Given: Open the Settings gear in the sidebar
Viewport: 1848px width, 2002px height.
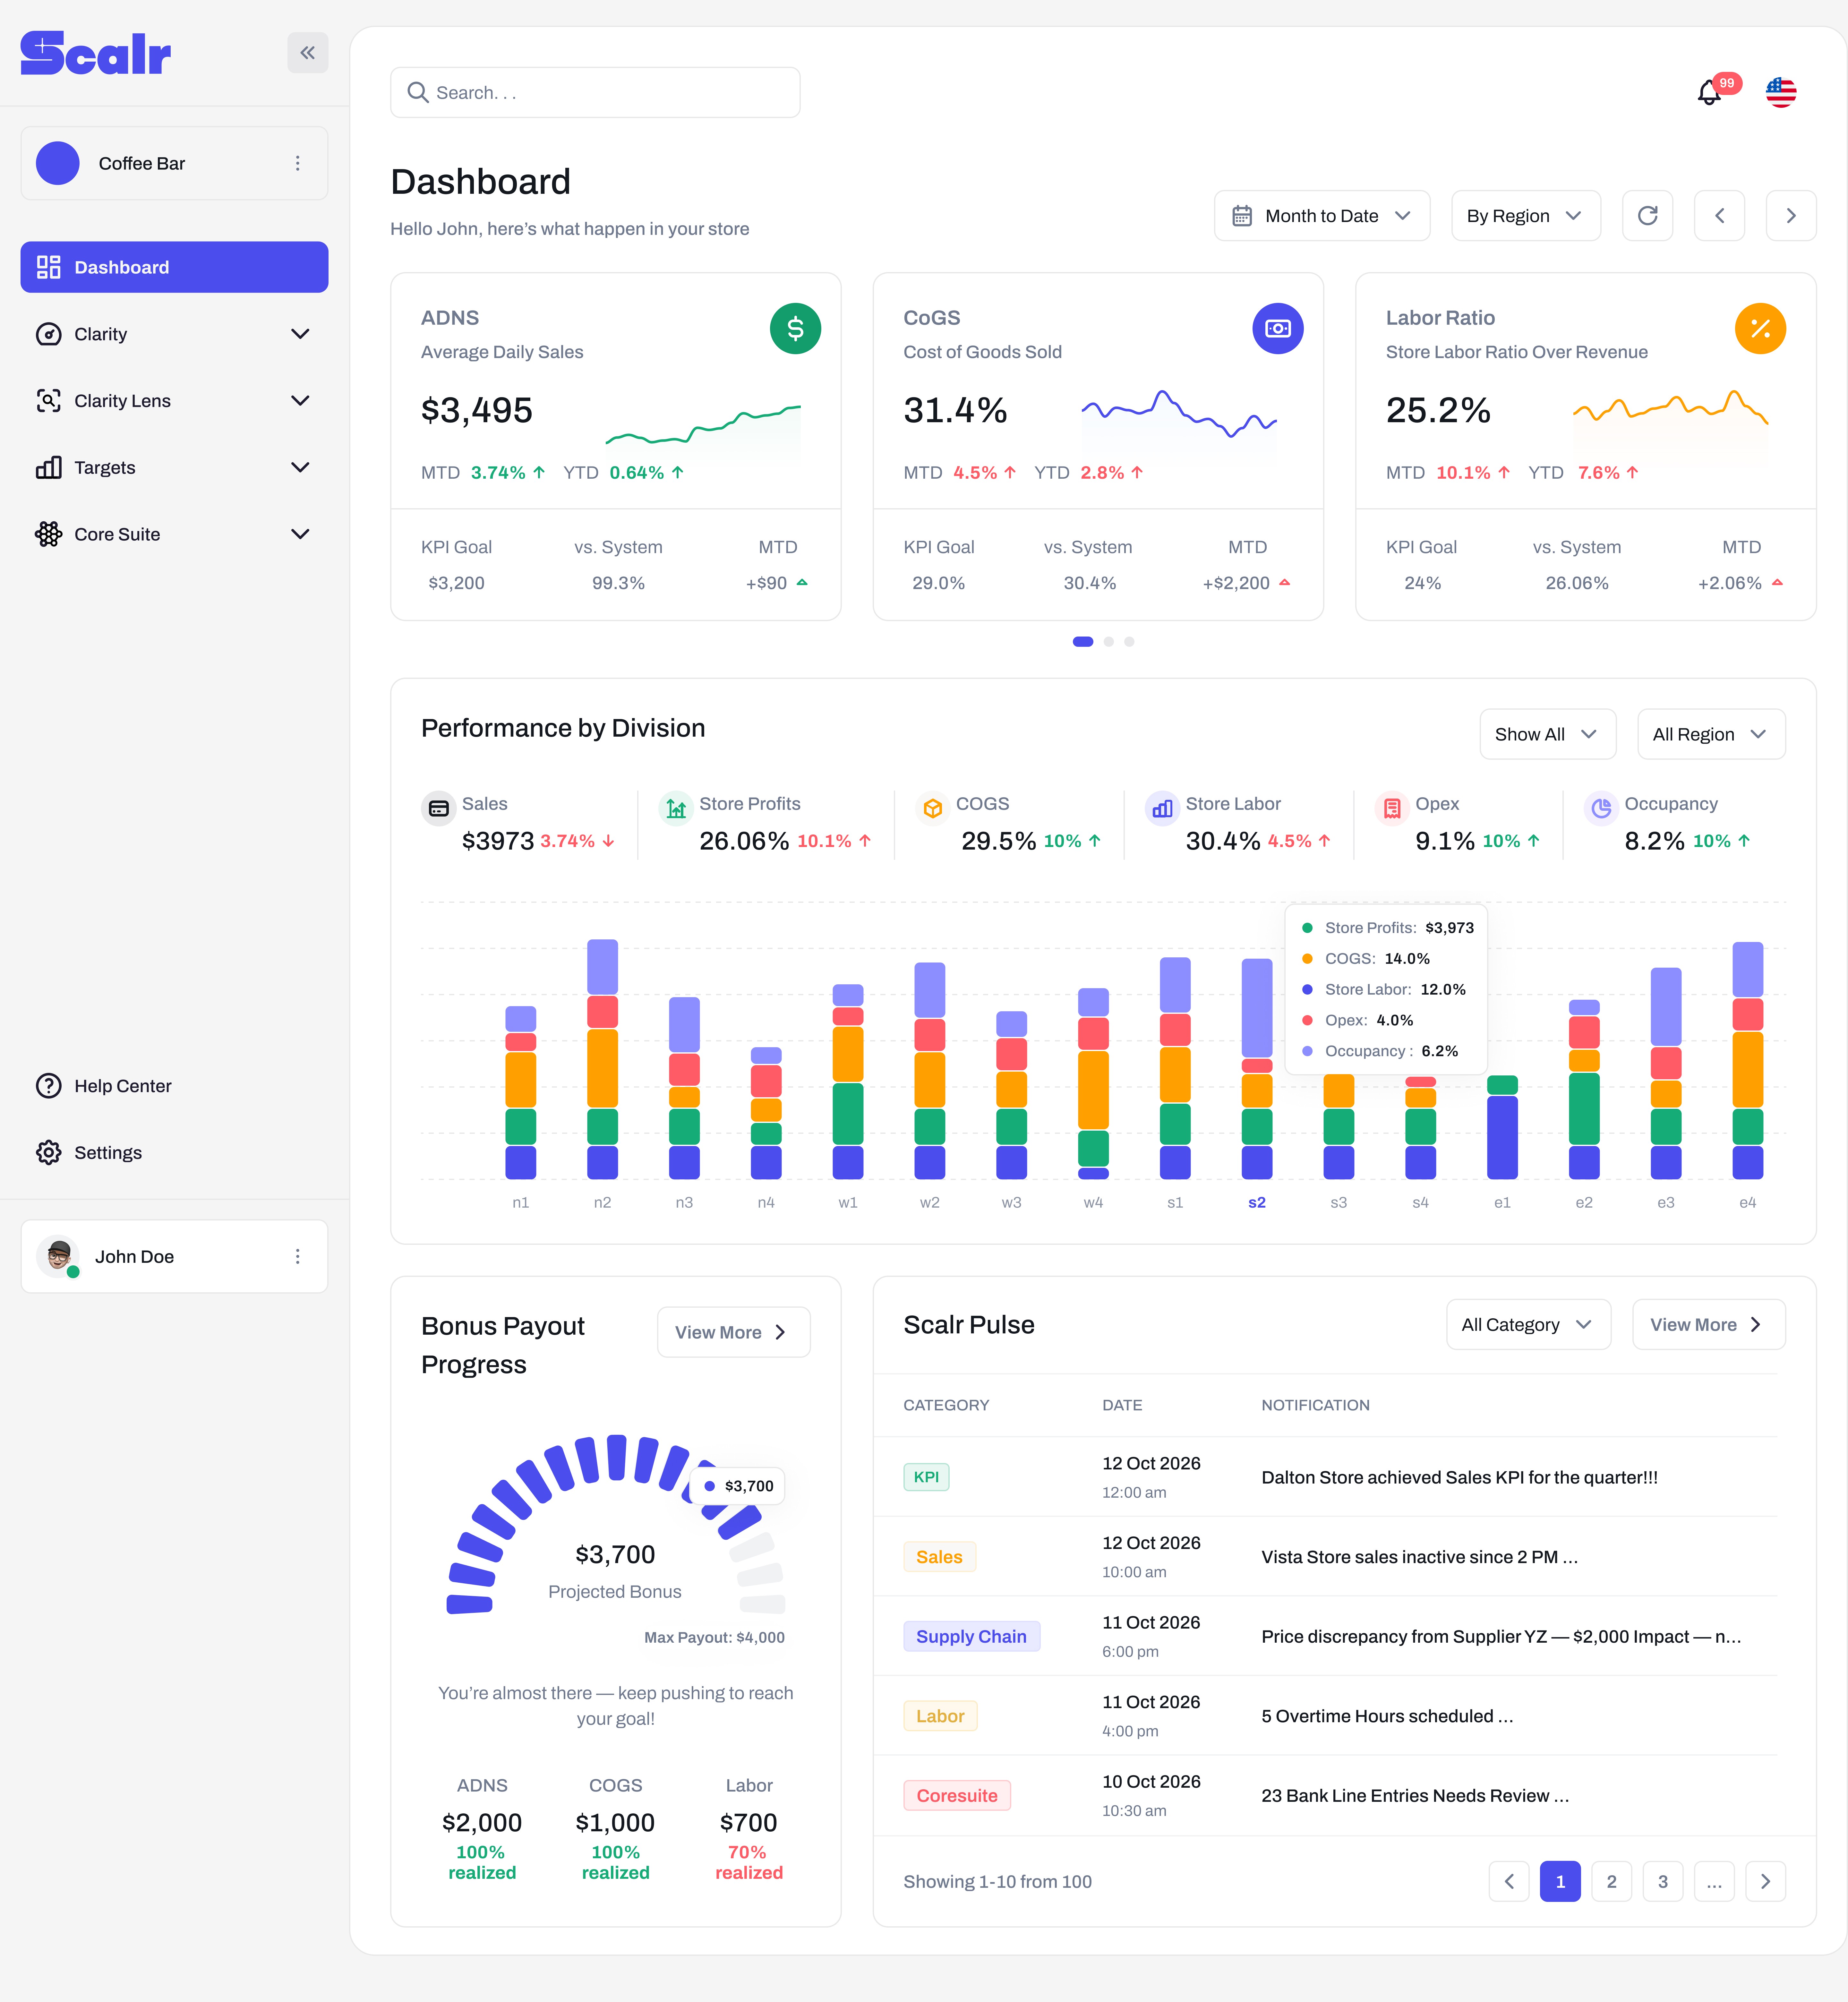Looking at the screenshot, I should pos(107,1152).
